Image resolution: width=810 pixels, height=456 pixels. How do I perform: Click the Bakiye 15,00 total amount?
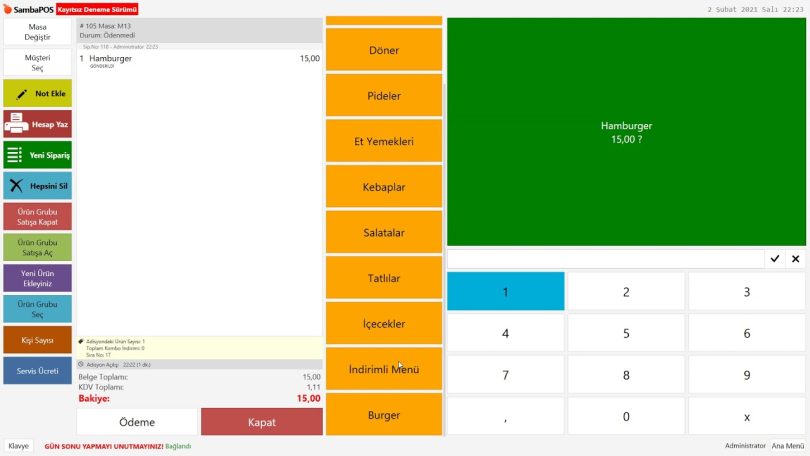click(x=308, y=398)
